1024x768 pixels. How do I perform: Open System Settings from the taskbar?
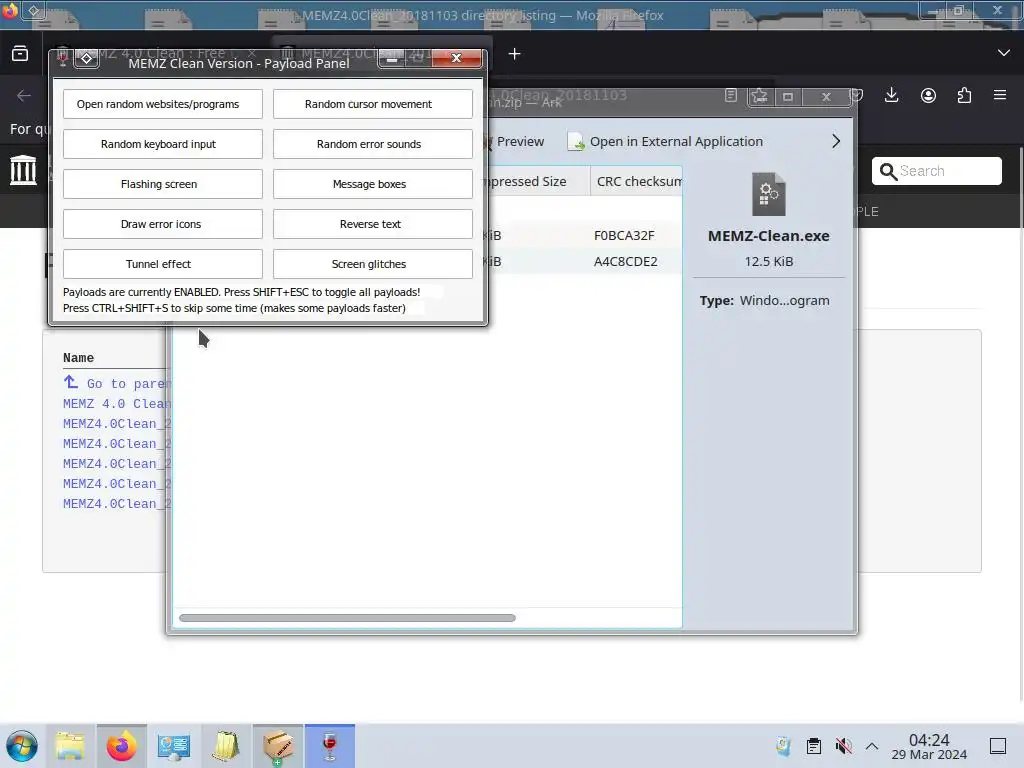coord(174,746)
